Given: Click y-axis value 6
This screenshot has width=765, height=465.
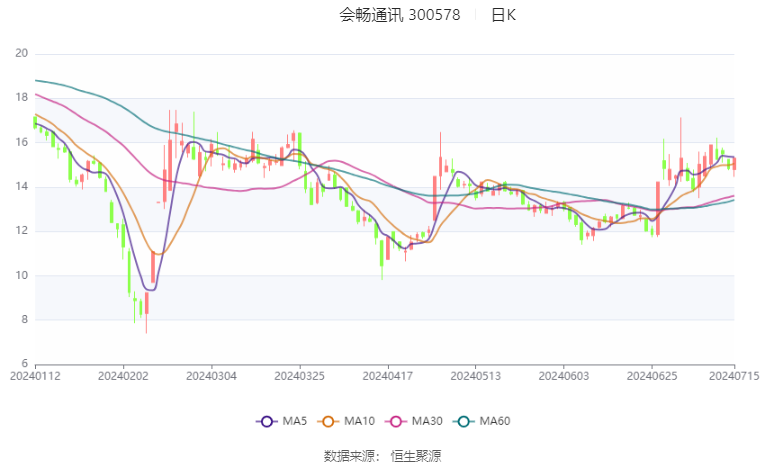Looking at the screenshot, I should (24, 364).
